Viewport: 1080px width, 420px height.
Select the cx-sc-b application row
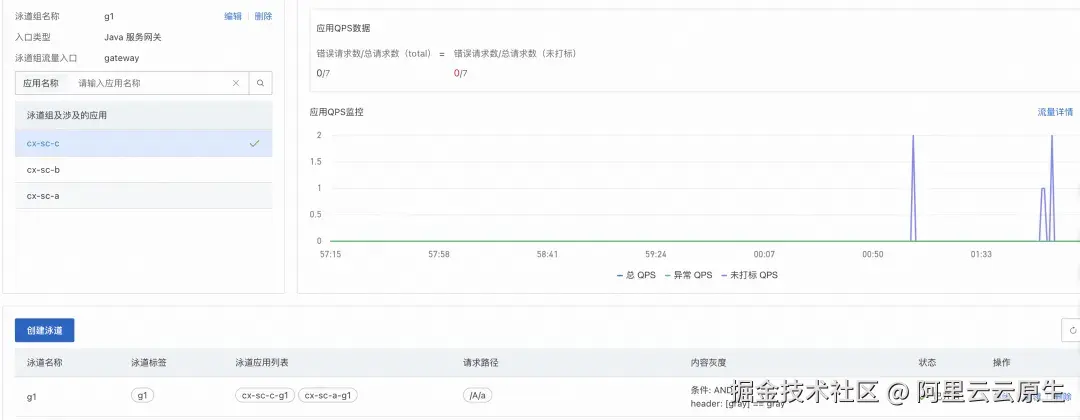143,169
